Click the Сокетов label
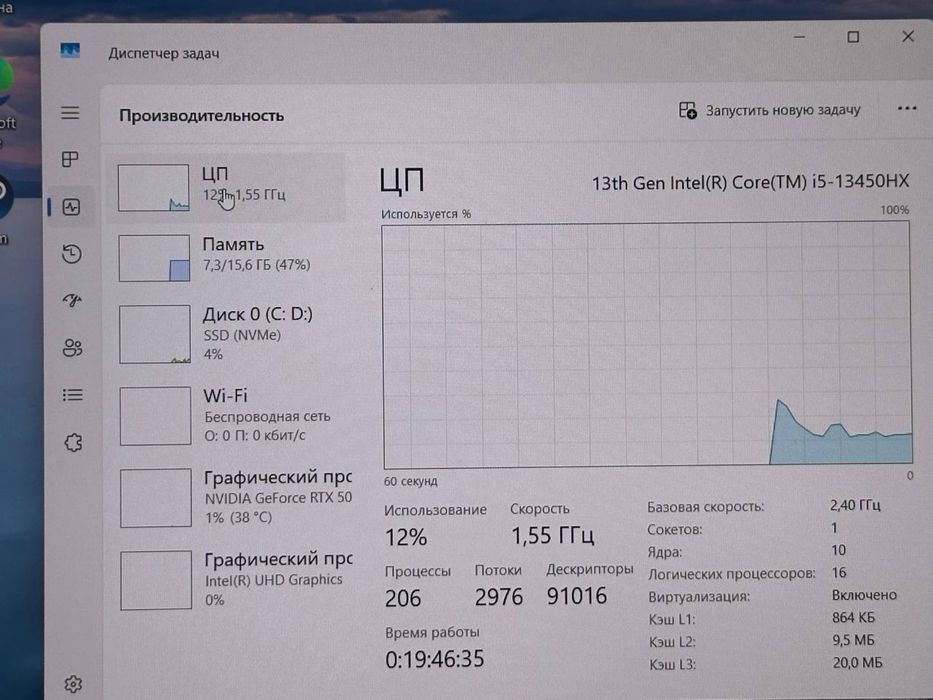Viewport: 933px width, 700px height. pos(675,530)
